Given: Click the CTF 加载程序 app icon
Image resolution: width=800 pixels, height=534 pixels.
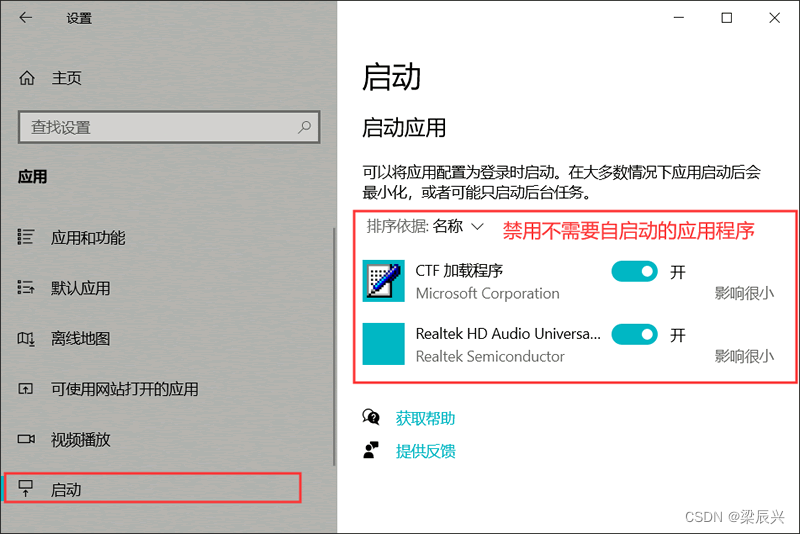Looking at the screenshot, I should coord(384,281).
